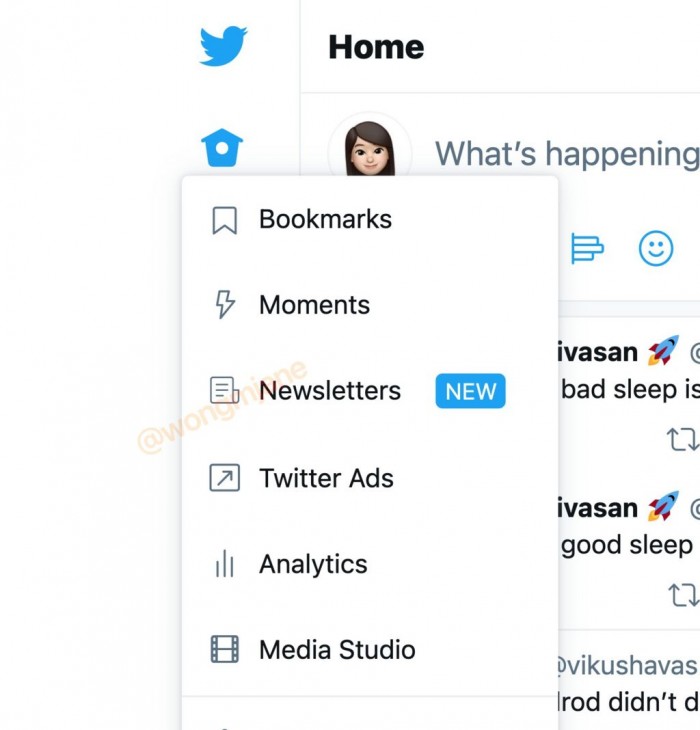Retweet the bad sleep tweet
This screenshot has width=700, height=730.
click(683, 439)
